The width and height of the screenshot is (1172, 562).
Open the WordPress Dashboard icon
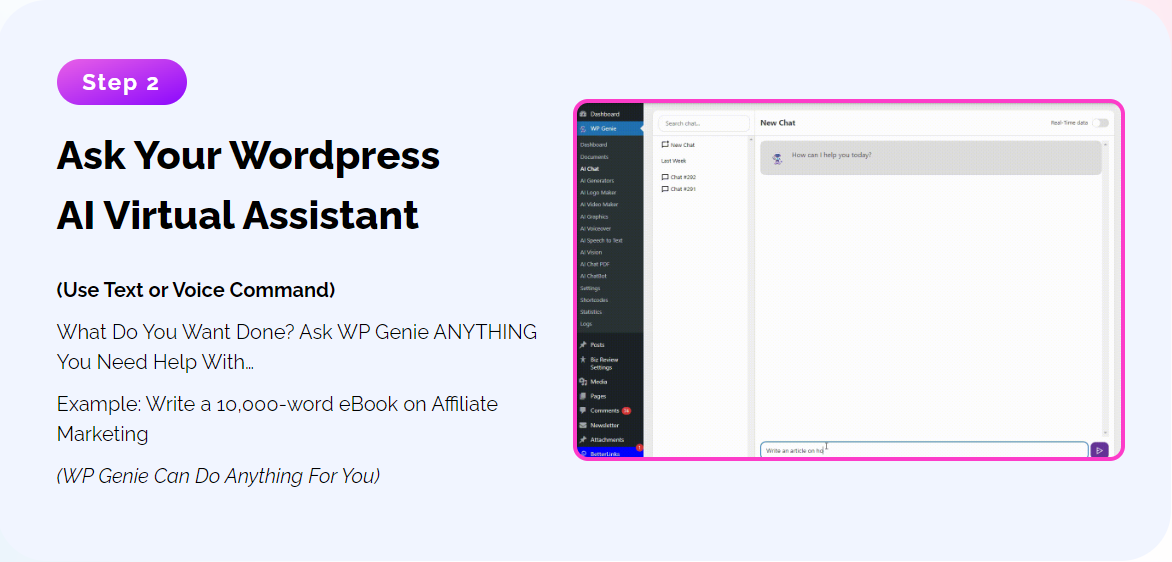583,114
